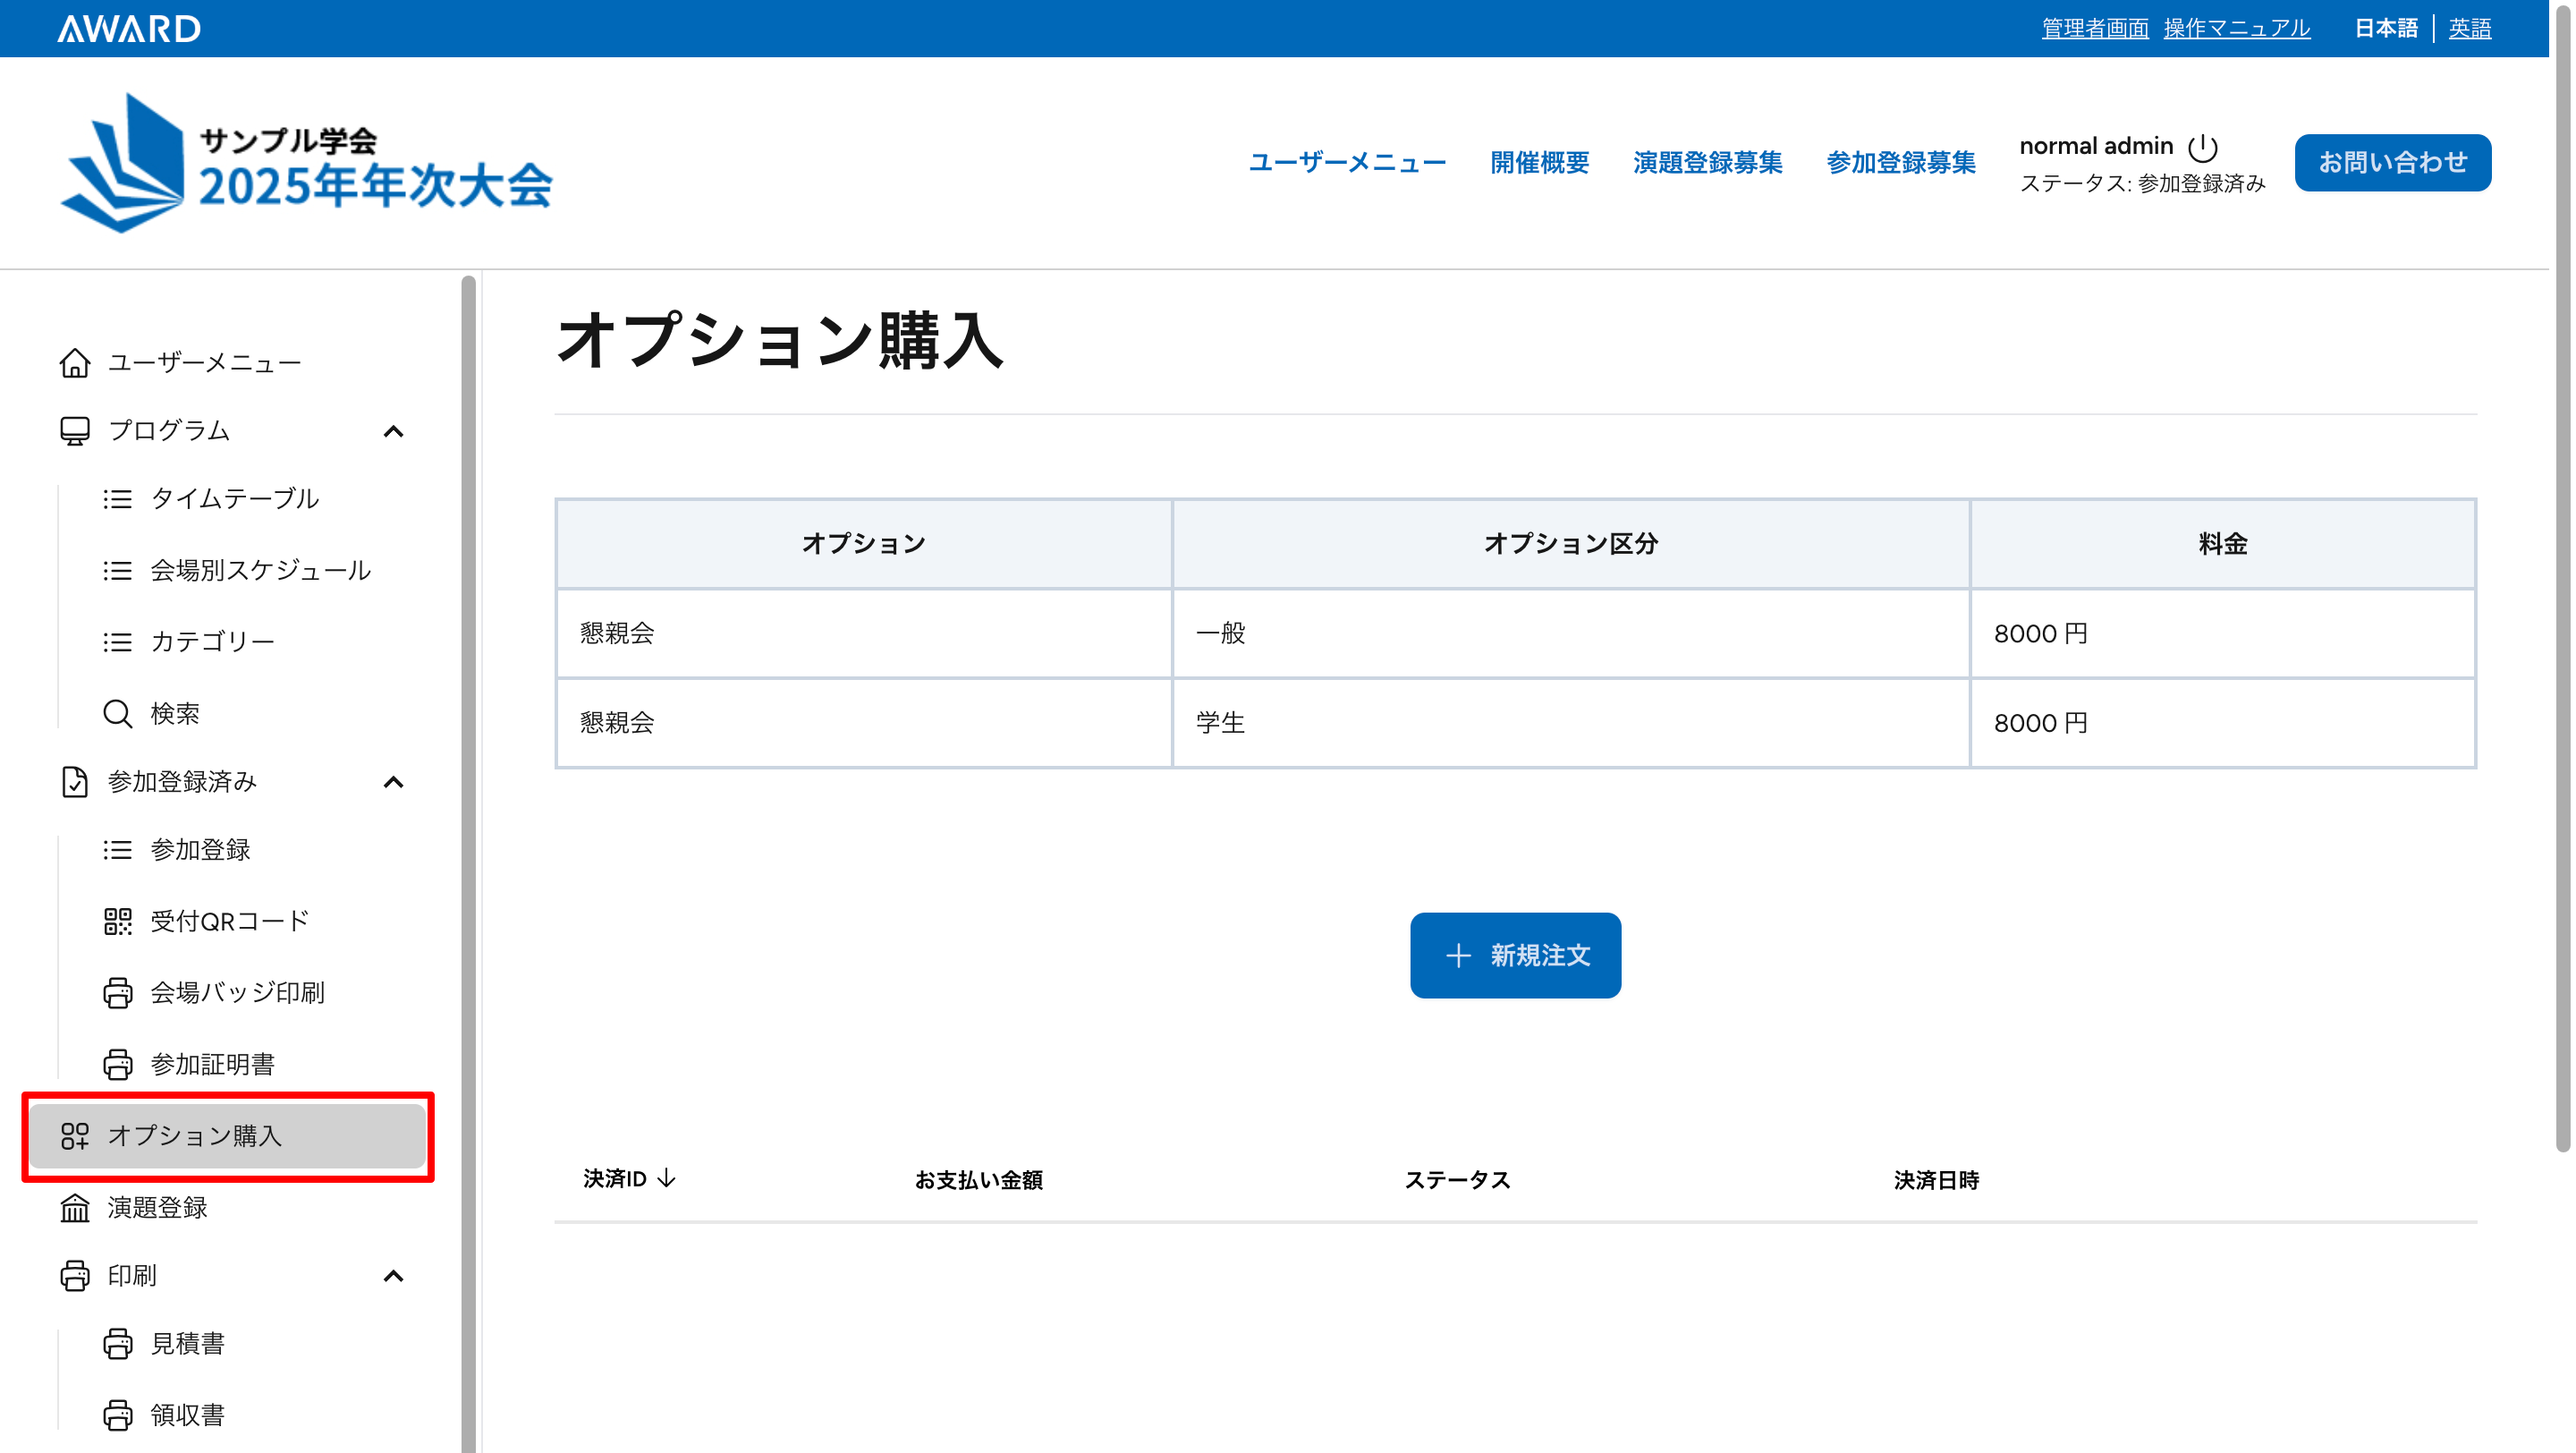This screenshot has height=1453, width=2576.
Task: Click the QR code icon for 受付QRコード
Action: coord(117,921)
